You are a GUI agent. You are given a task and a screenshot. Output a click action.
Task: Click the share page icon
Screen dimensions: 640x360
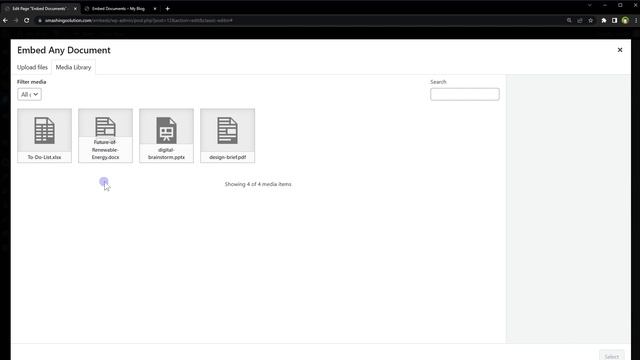(580, 20)
